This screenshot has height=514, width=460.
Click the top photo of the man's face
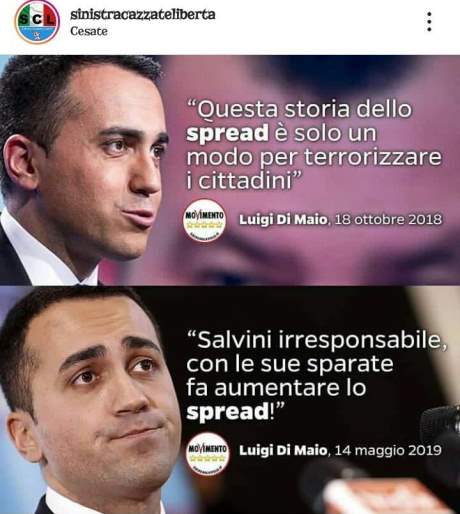tap(83, 170)
